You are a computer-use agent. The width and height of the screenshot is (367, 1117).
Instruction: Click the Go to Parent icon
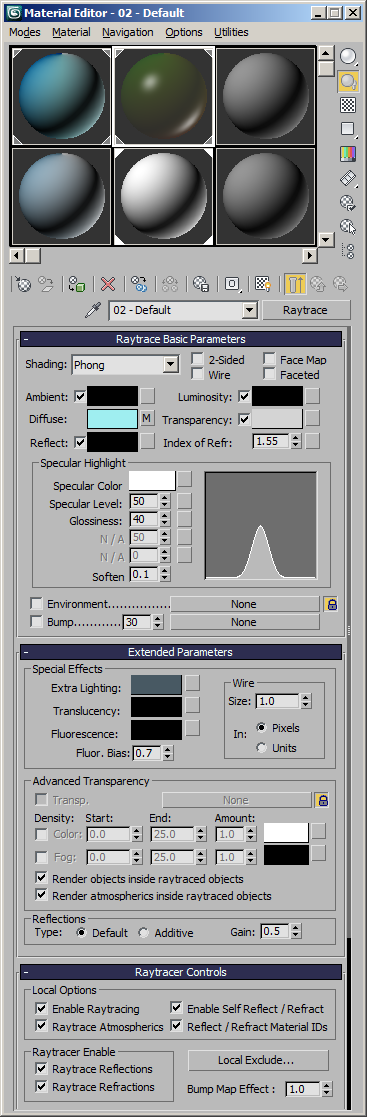pyautogui.click(x=318, y=284)
